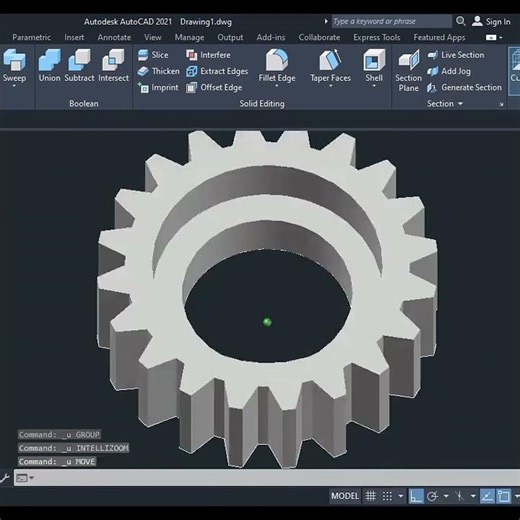Focus the keyword search field
Viewport: 520px width, 520px height.
pos(392,21)
